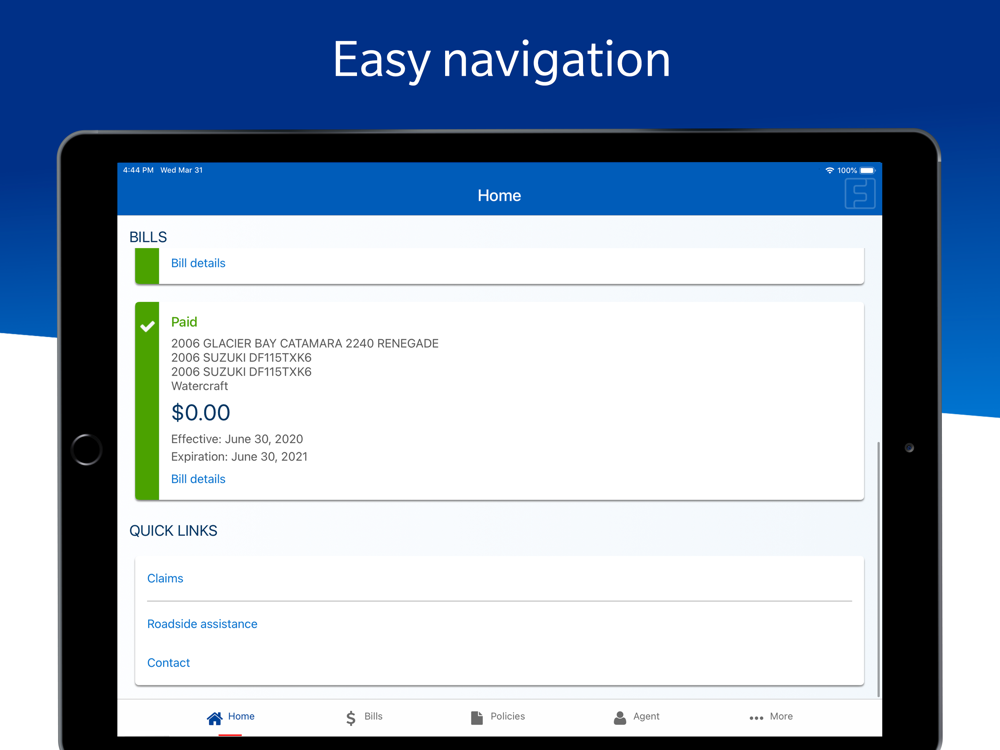The width and height of the screenshot is (1000, 750).
Task: Tap the More three-dots icon
Action: (x=756, y=718)
